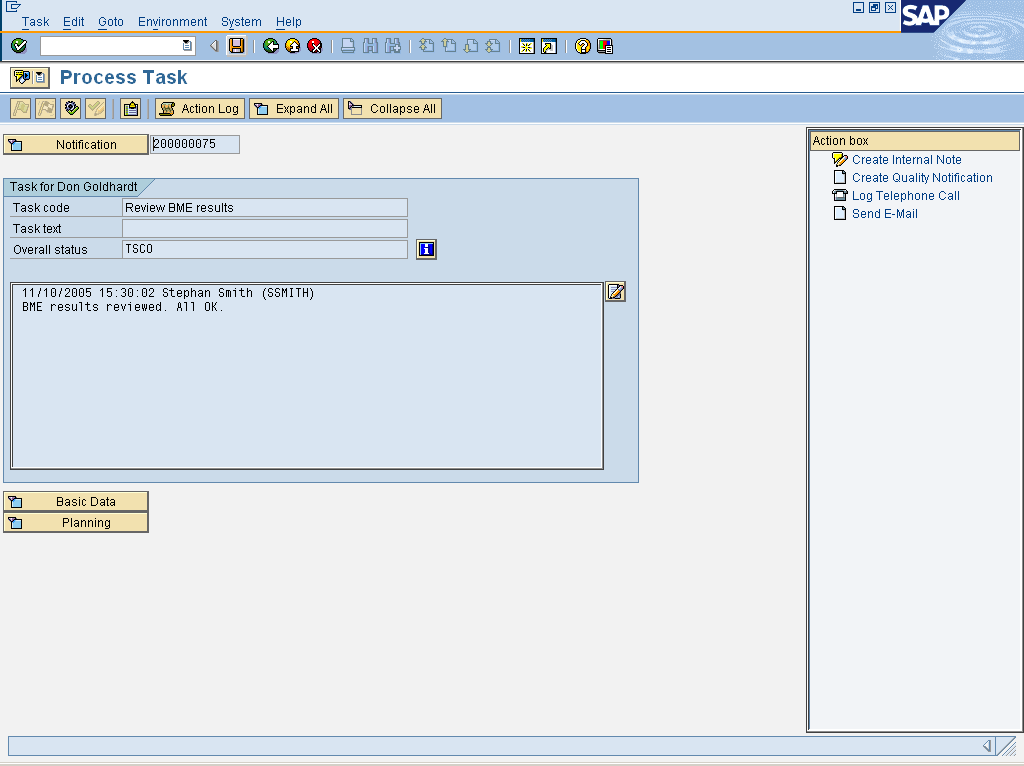Open the command field history dropdown

[187, 46]
